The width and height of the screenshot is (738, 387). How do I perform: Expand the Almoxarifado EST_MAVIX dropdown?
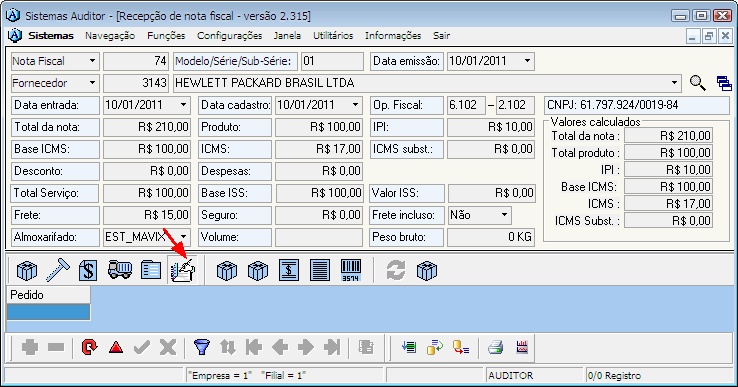(184, 236)
